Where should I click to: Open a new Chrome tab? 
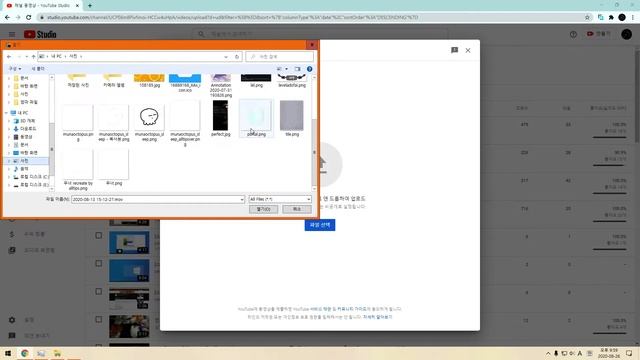click(90, 6)
